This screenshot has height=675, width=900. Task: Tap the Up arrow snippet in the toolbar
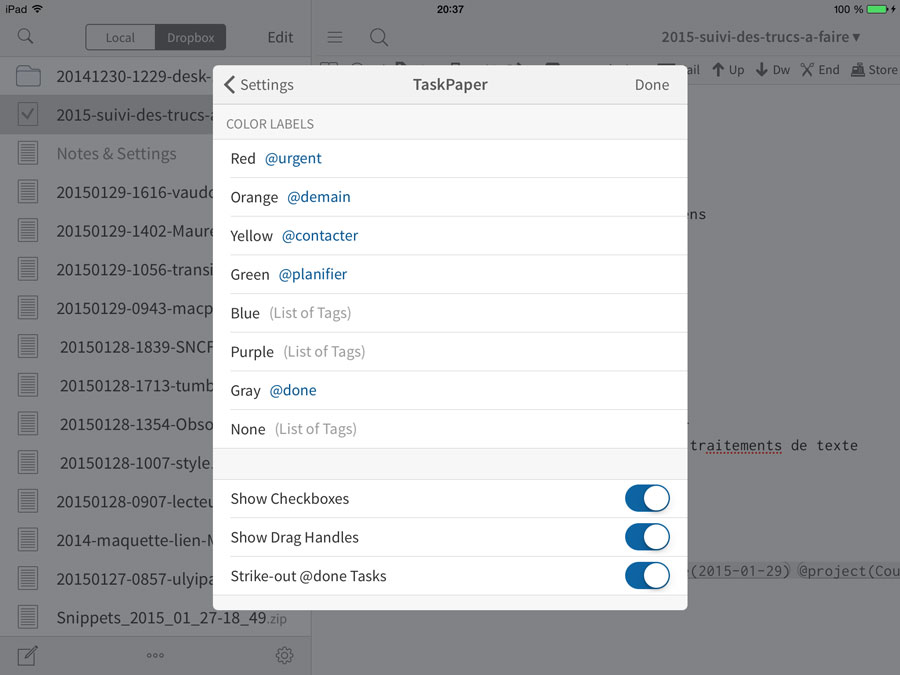click(728, 70)
